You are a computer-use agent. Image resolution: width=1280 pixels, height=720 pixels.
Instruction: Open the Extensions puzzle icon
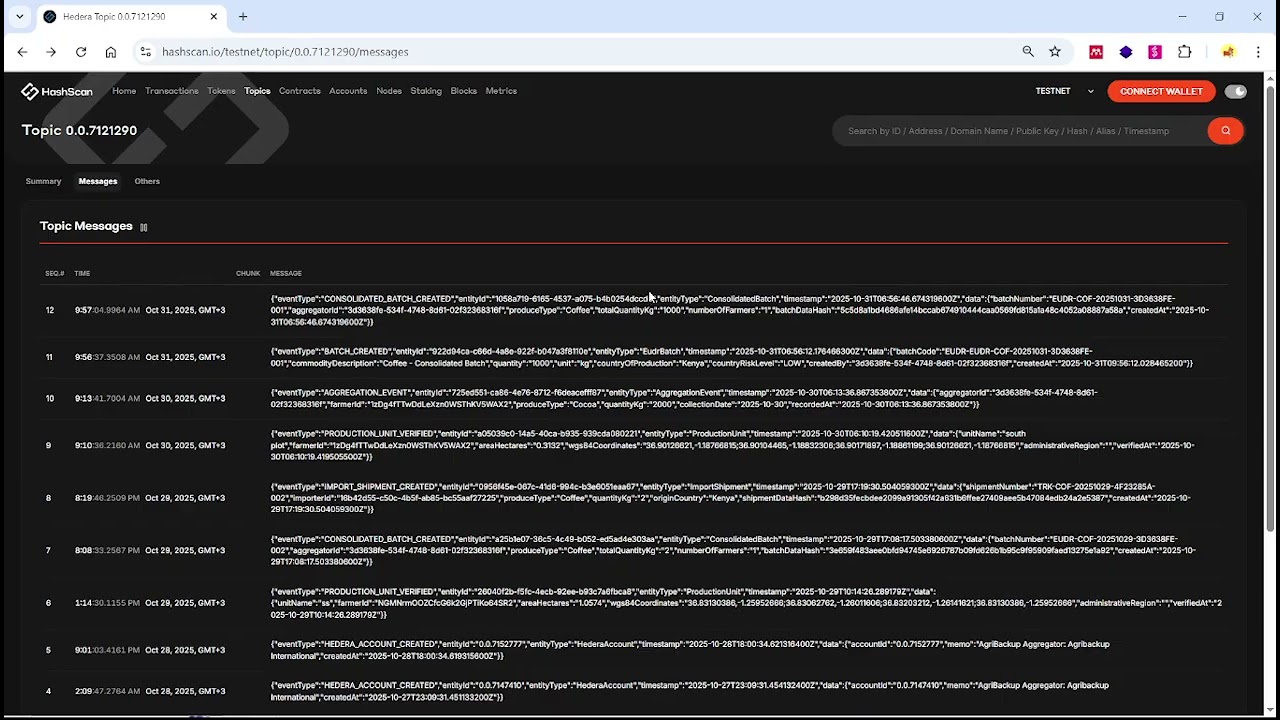pos(1185,52)
